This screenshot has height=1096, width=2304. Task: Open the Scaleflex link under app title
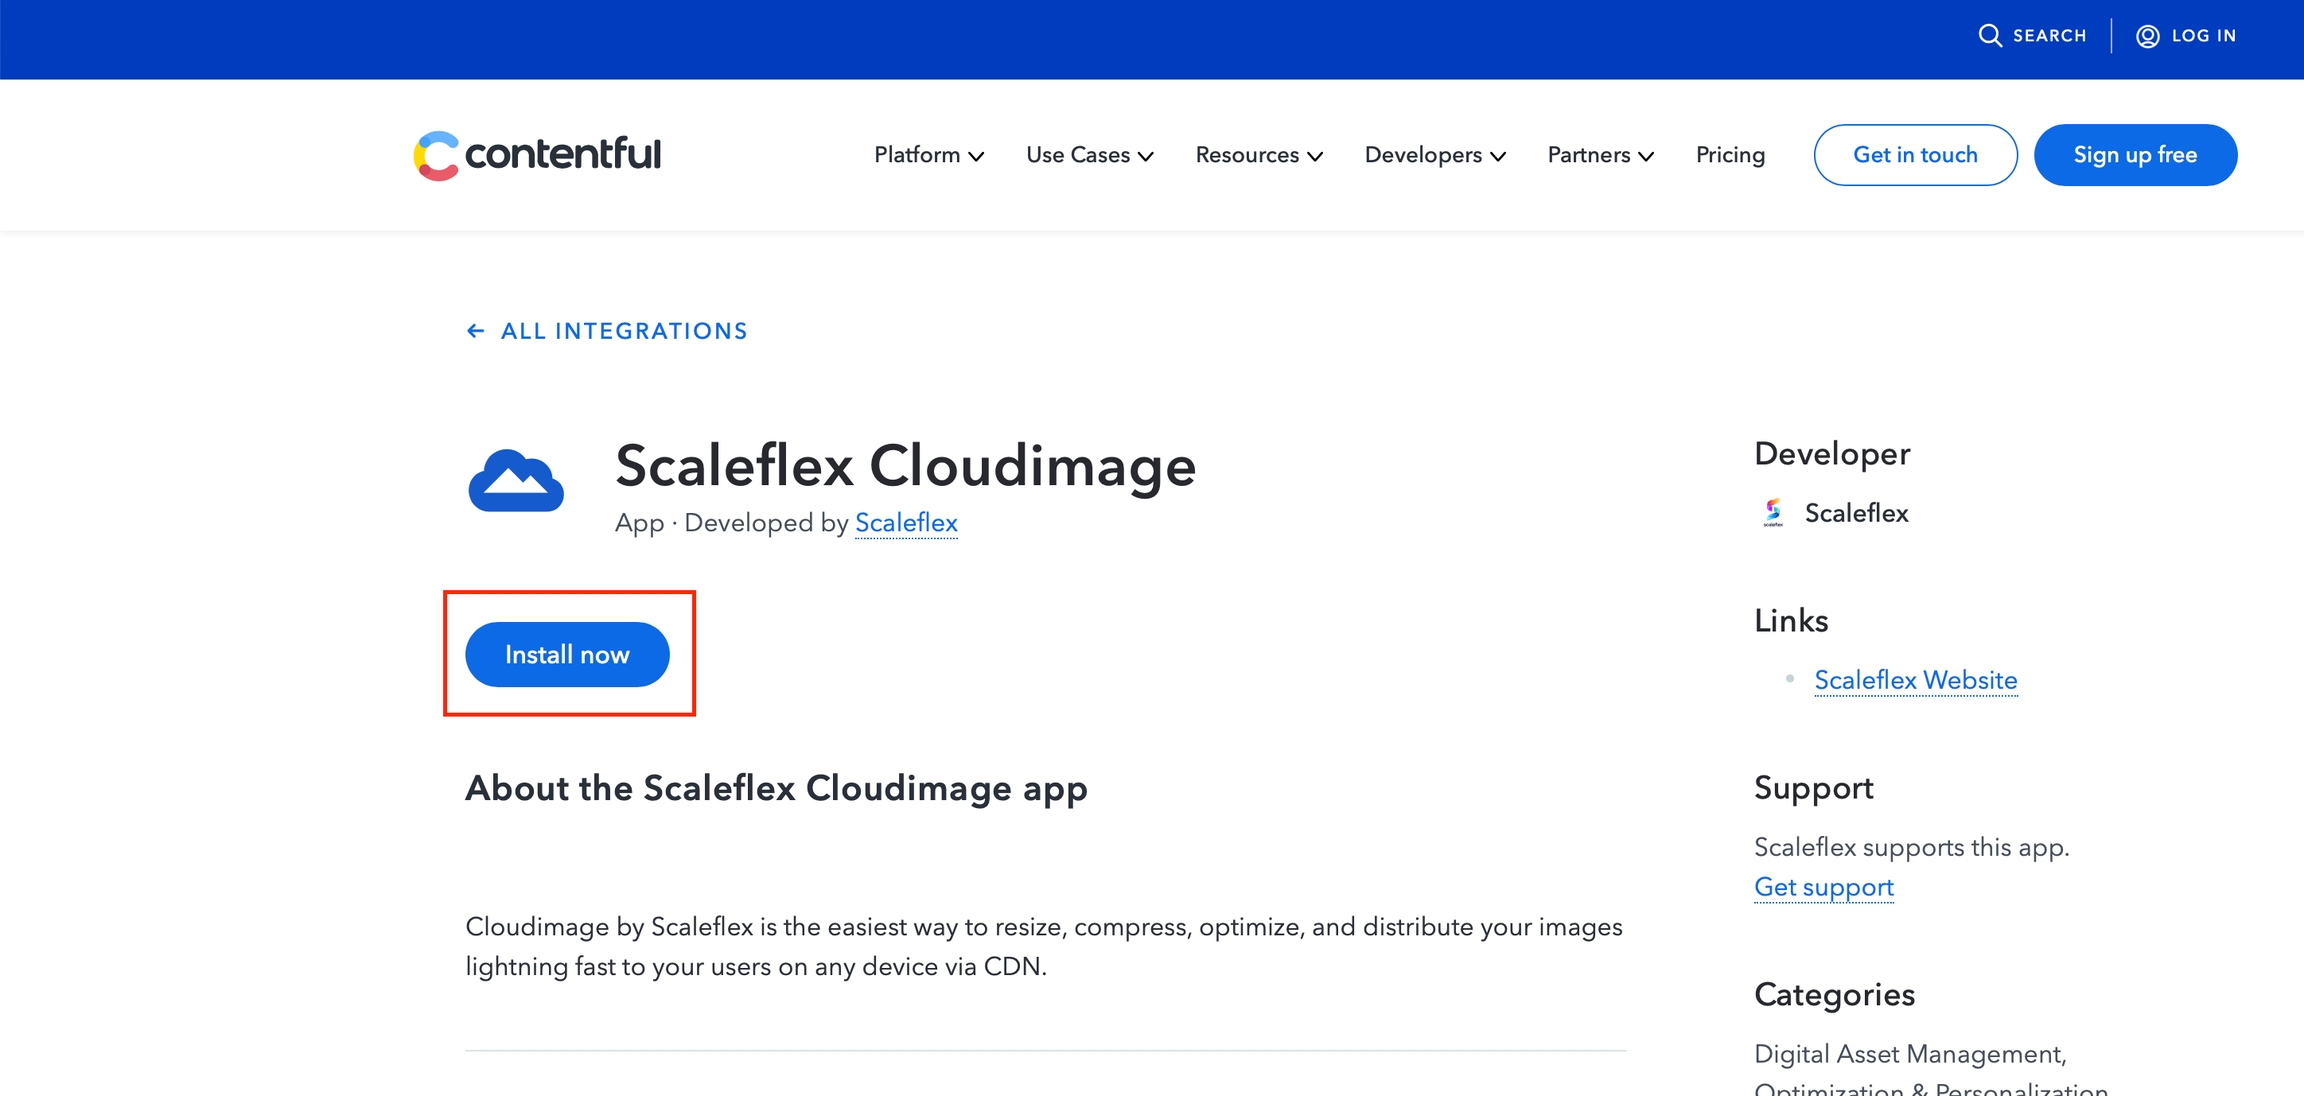click(x=906, y=523)
